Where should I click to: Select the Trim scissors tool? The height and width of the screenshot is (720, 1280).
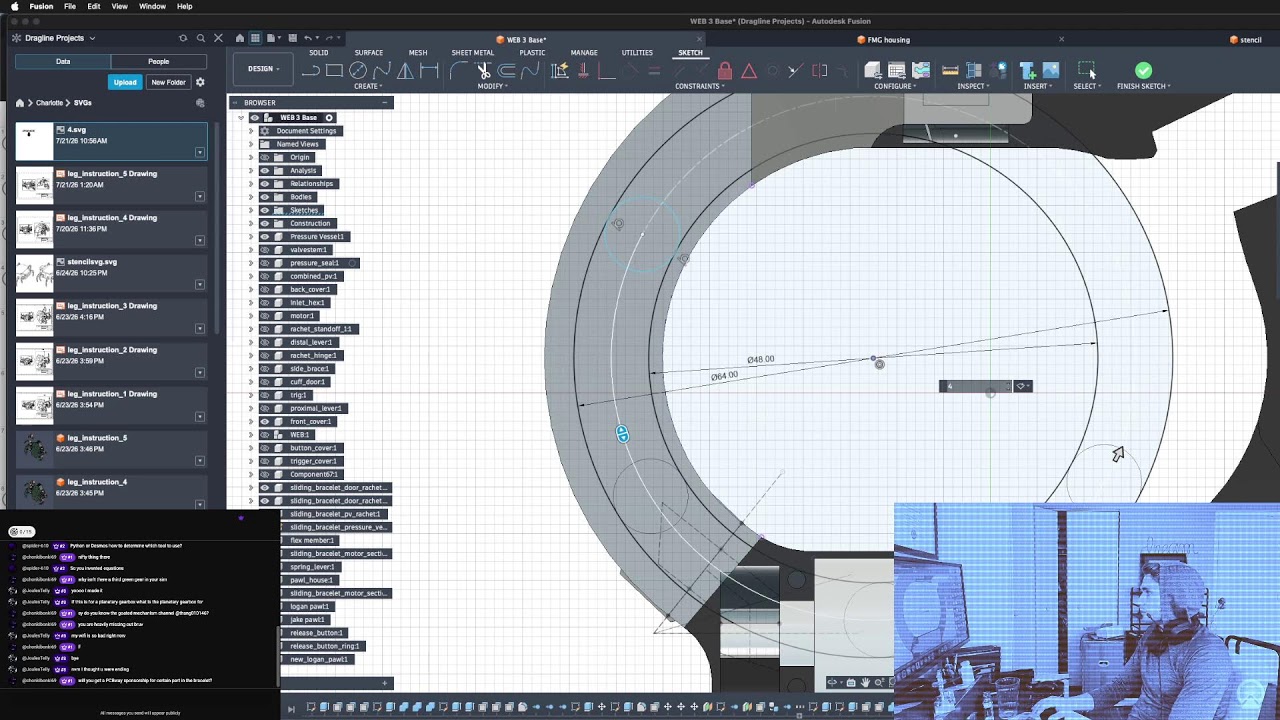point(484,70)
